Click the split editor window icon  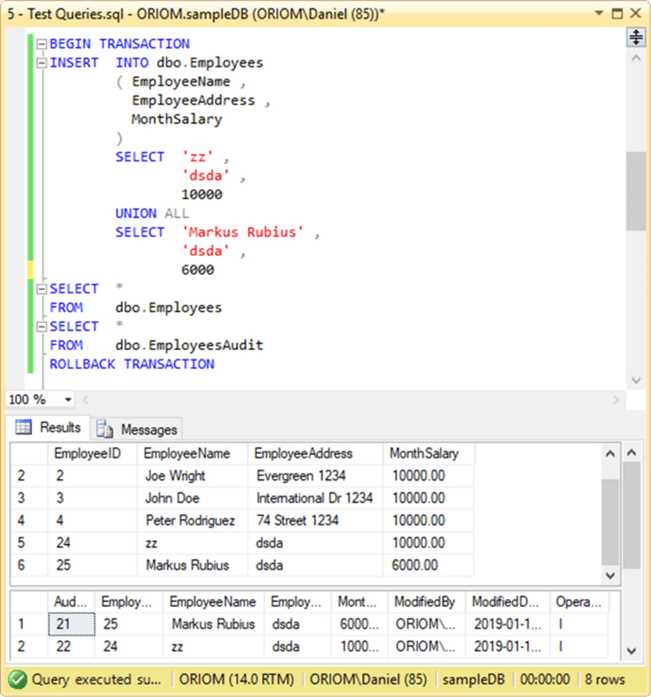click(636, 37)
